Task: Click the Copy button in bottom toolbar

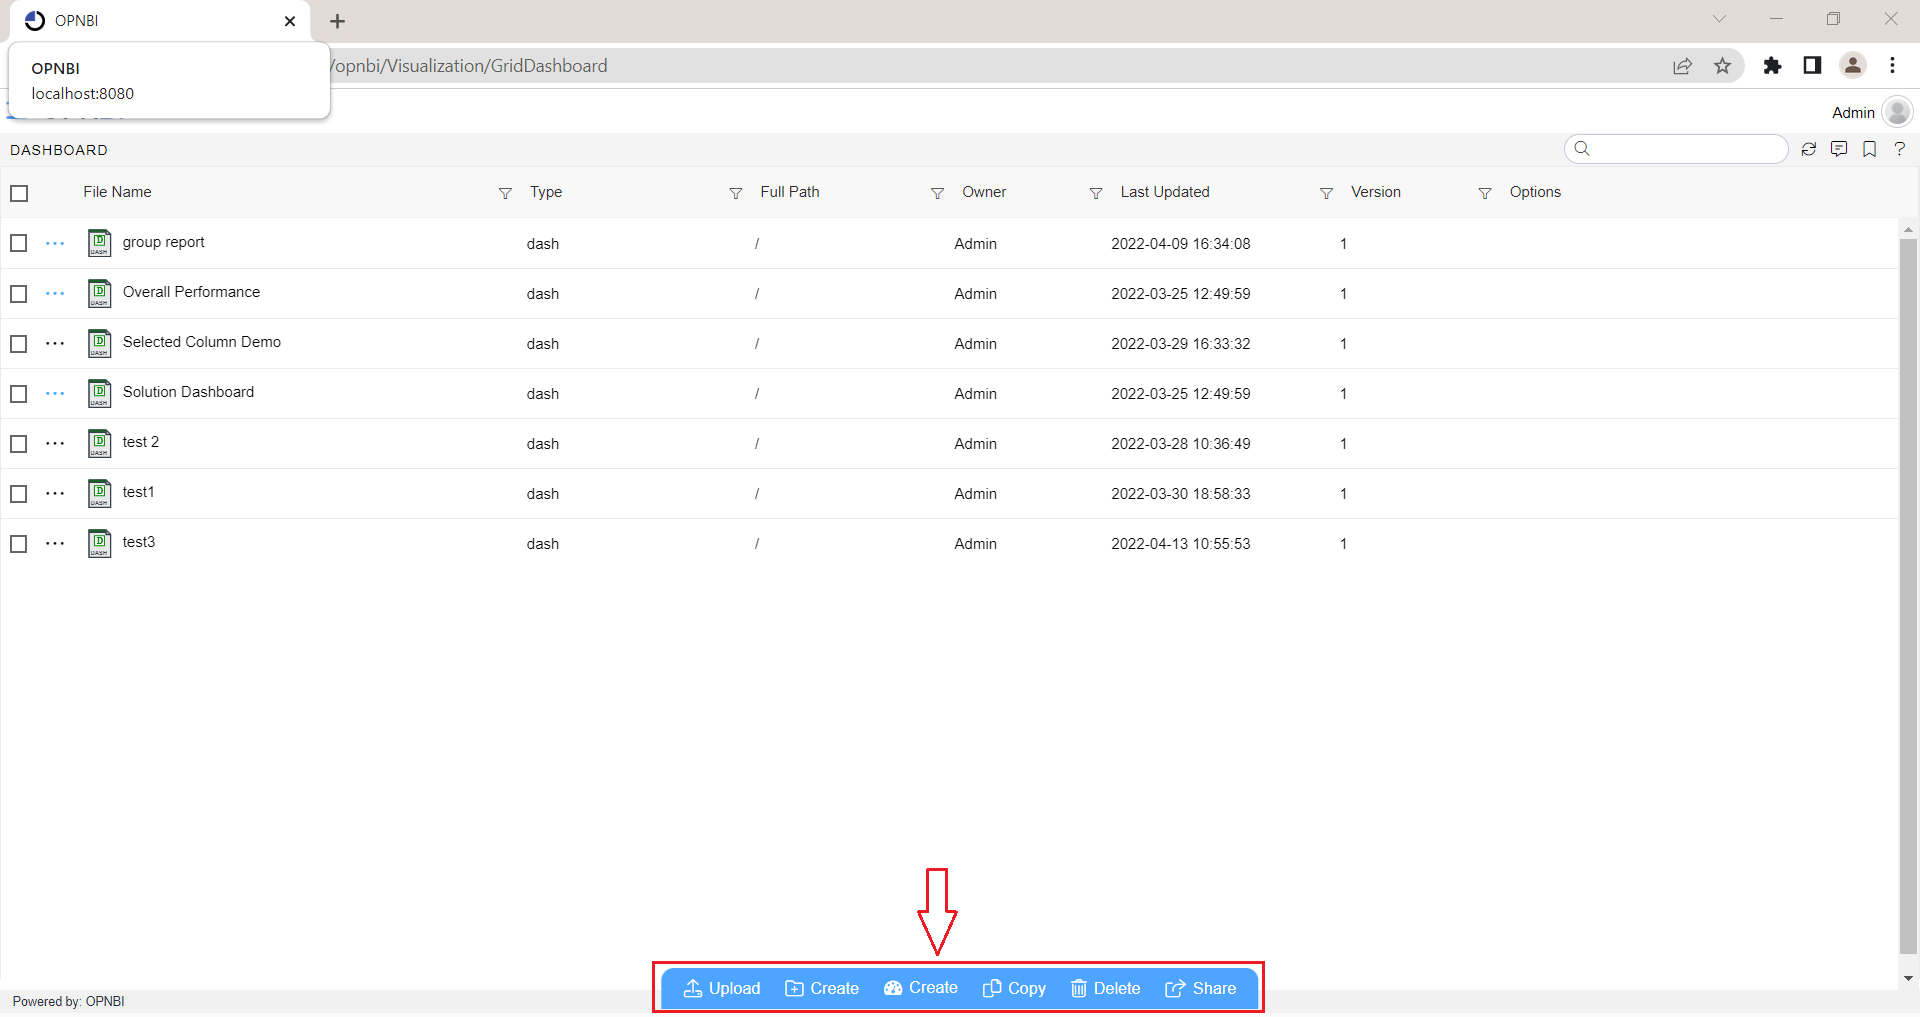Action: [1014, 988]
